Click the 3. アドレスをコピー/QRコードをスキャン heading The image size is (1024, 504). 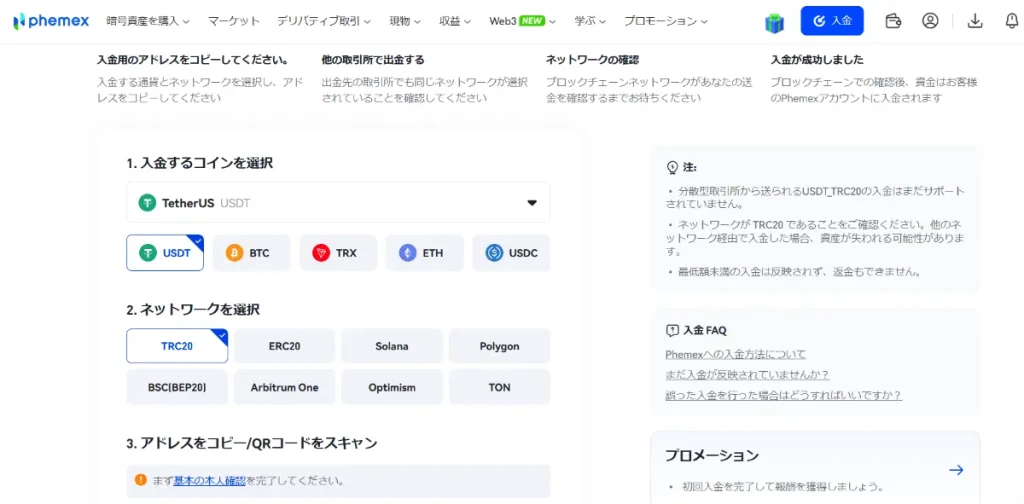tap(252, 443)
